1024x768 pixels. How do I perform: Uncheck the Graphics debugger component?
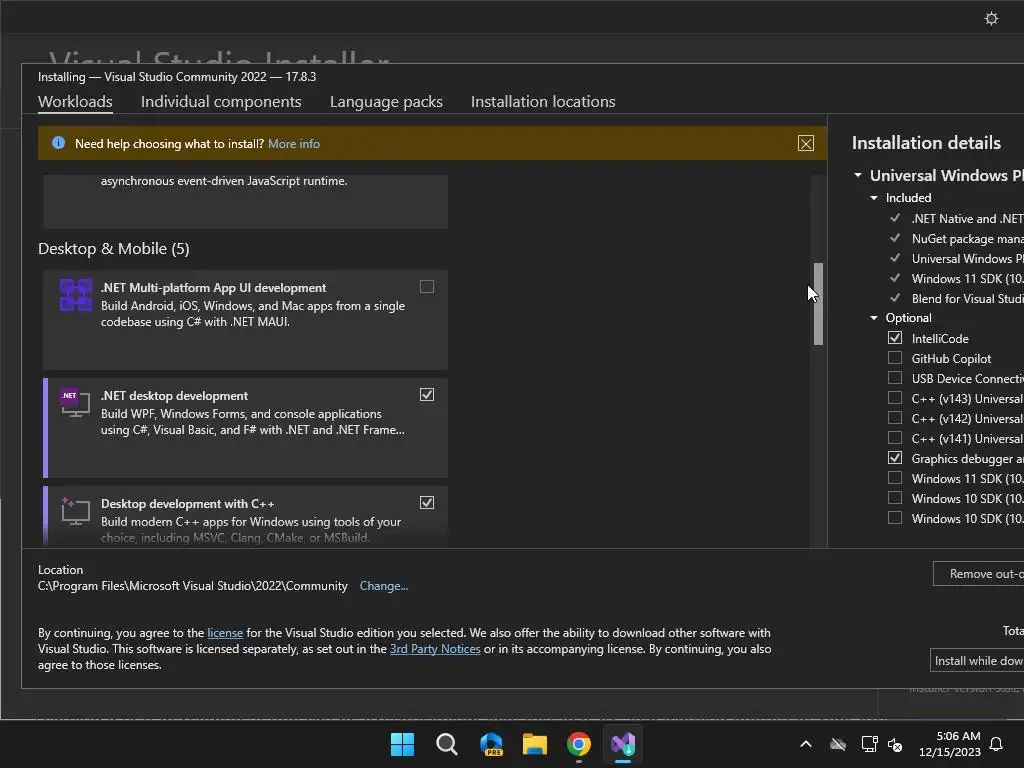[x=895, y=458]
